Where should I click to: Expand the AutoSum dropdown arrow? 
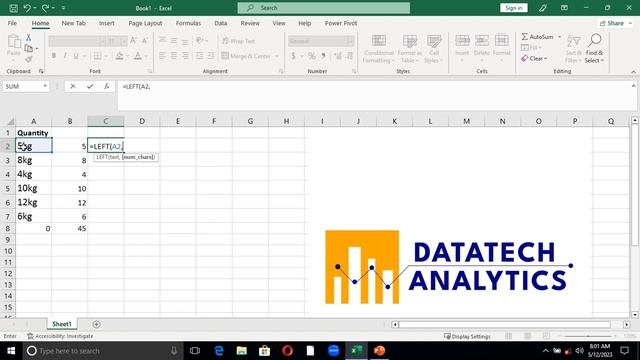coord(559,37)
